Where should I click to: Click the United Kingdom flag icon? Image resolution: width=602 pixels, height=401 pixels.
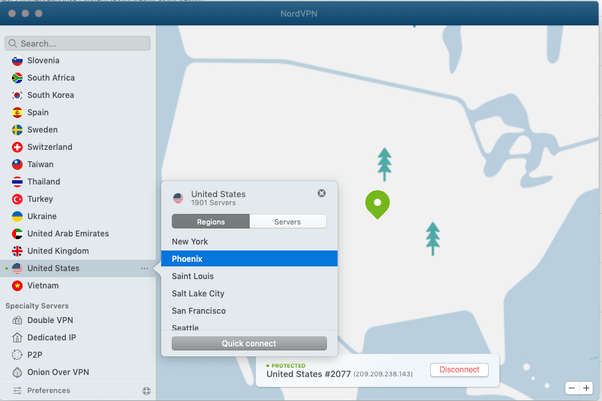(17, 251)
